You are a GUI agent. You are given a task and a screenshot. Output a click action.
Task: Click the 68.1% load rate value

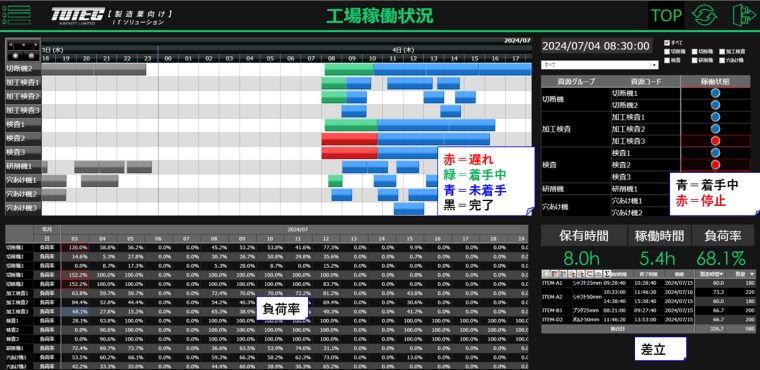pos(722,259)
